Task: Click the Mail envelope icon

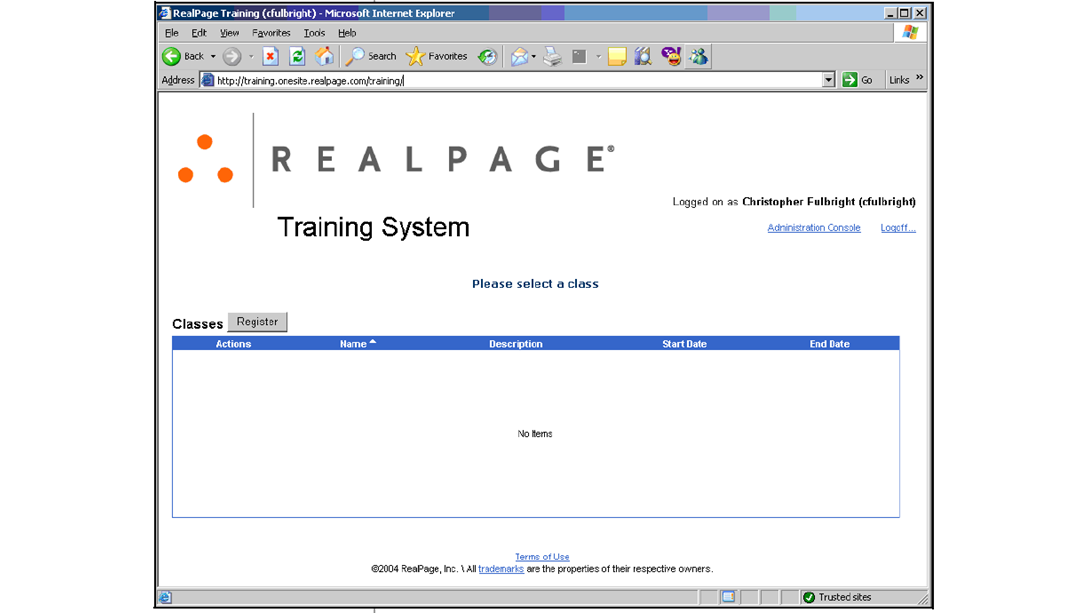Action: tap(519, 56)
